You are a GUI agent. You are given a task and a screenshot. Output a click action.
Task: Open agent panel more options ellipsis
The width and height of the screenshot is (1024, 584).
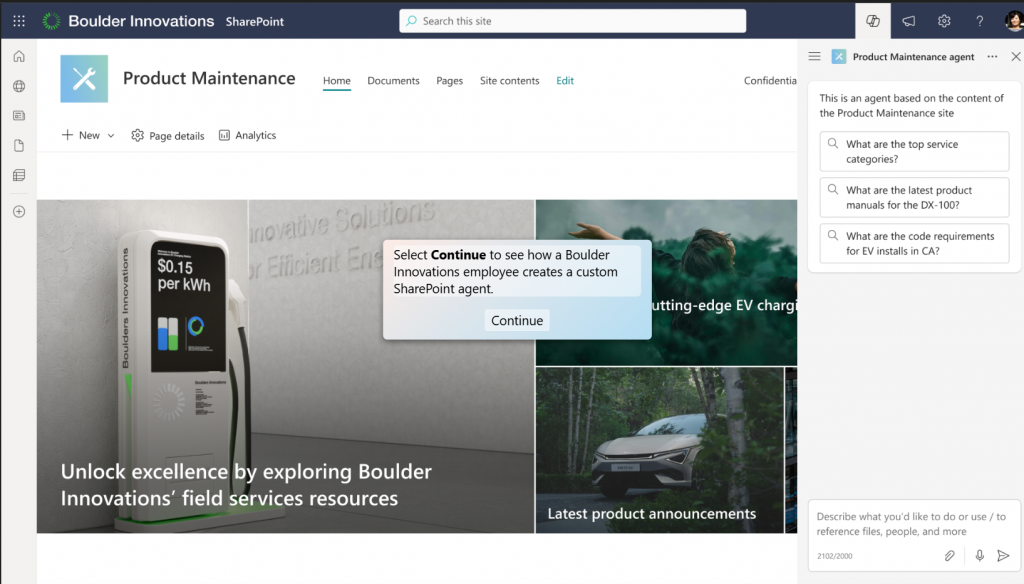(x=992, y=56)
